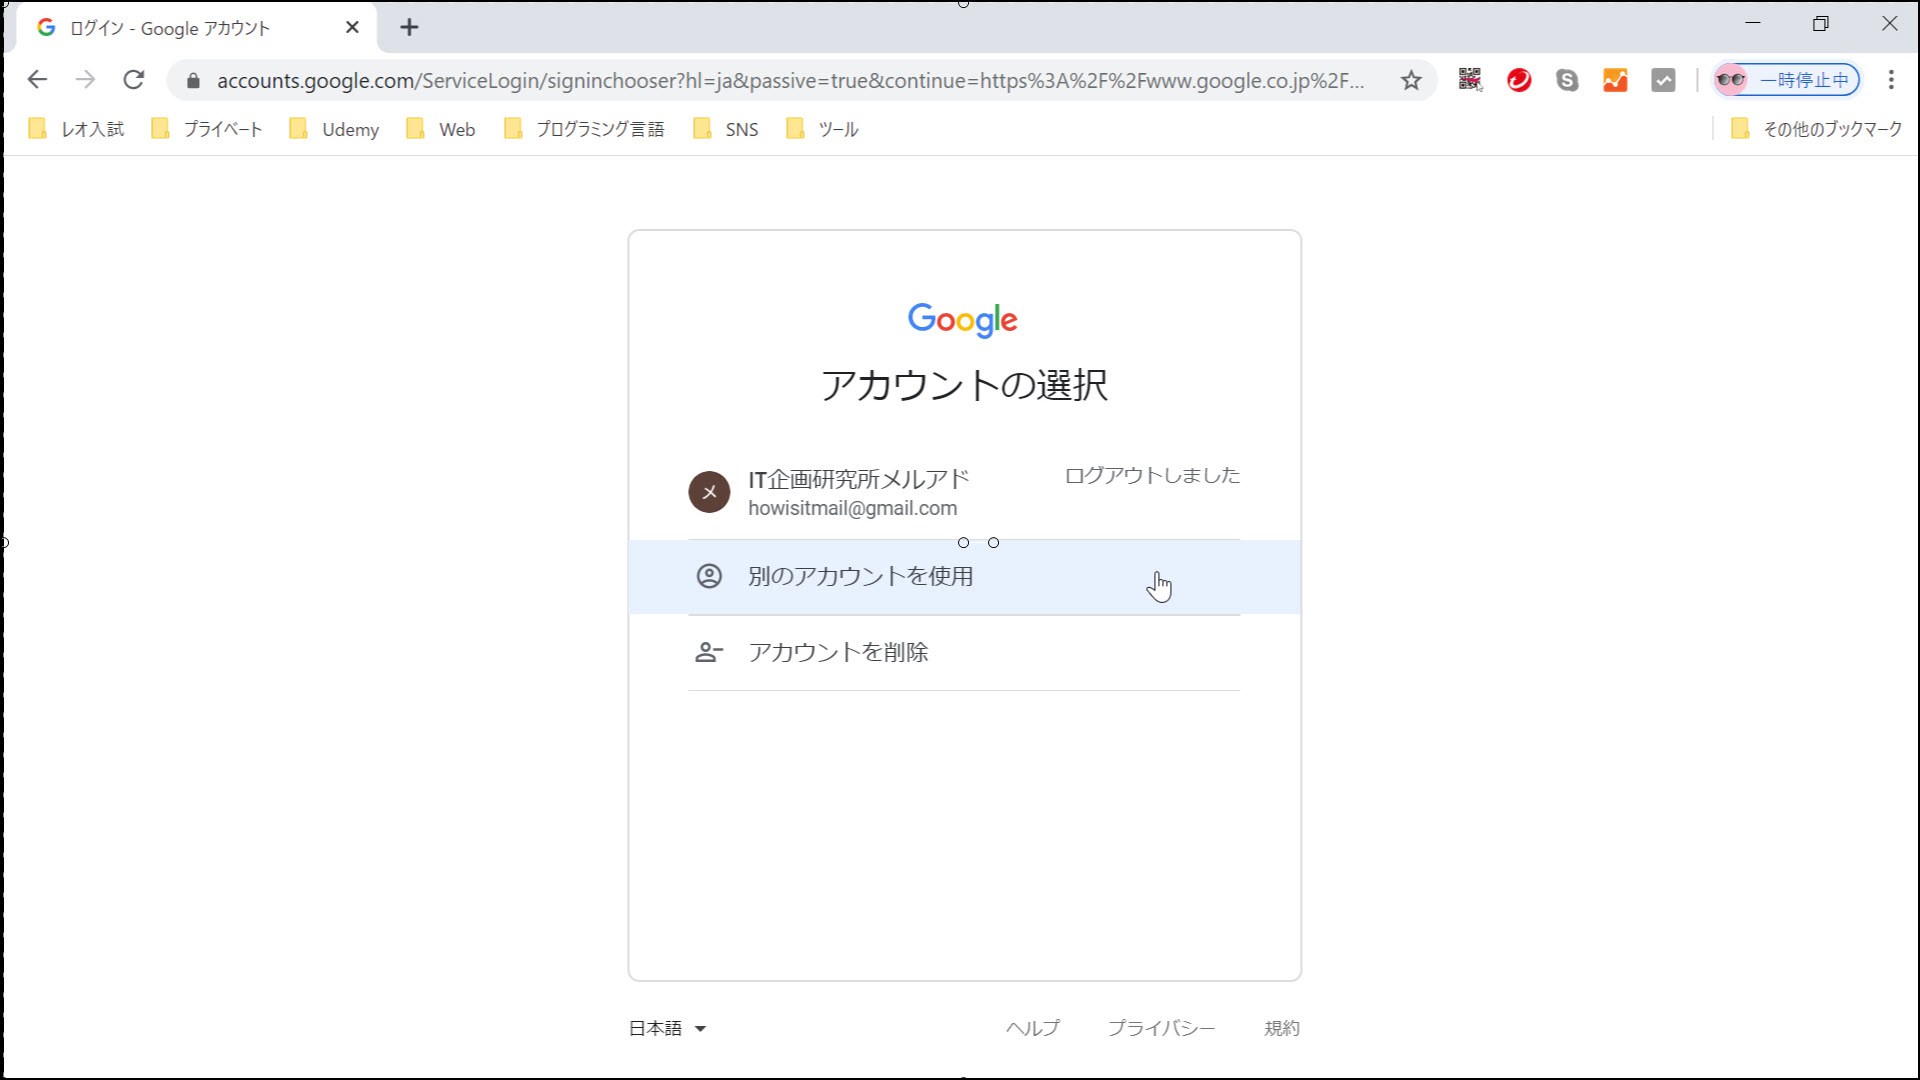Select アカウントを削除 option
1920x1080 pixels.
[x=964, y=653]
